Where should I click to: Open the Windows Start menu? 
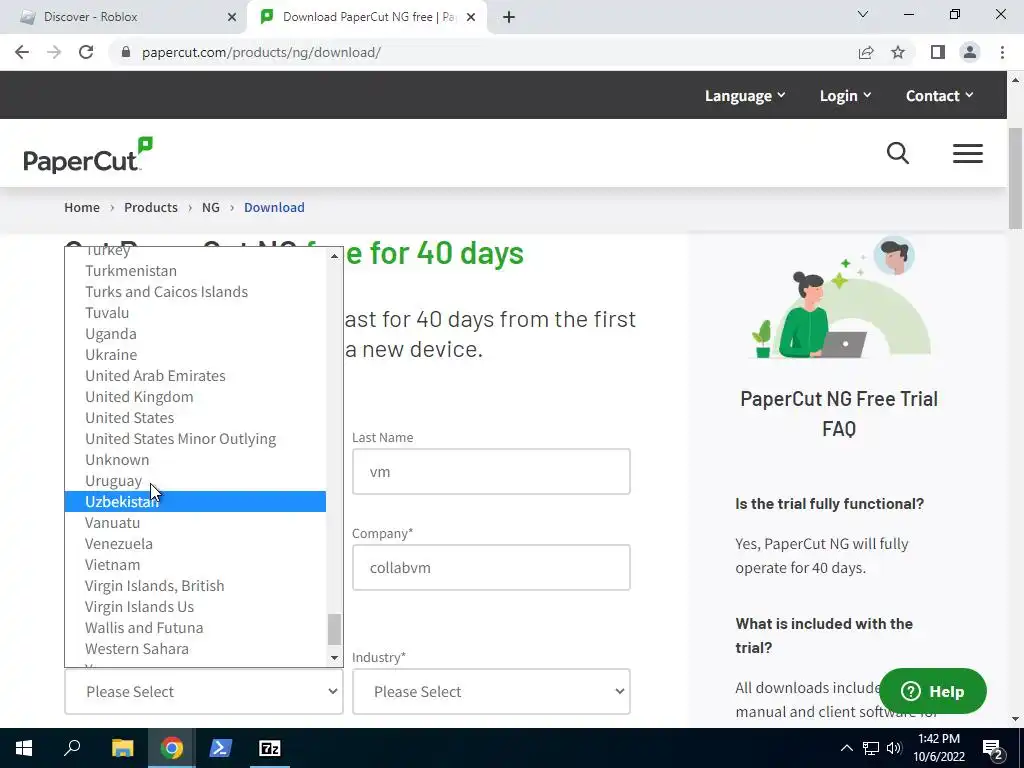point(24,748)
